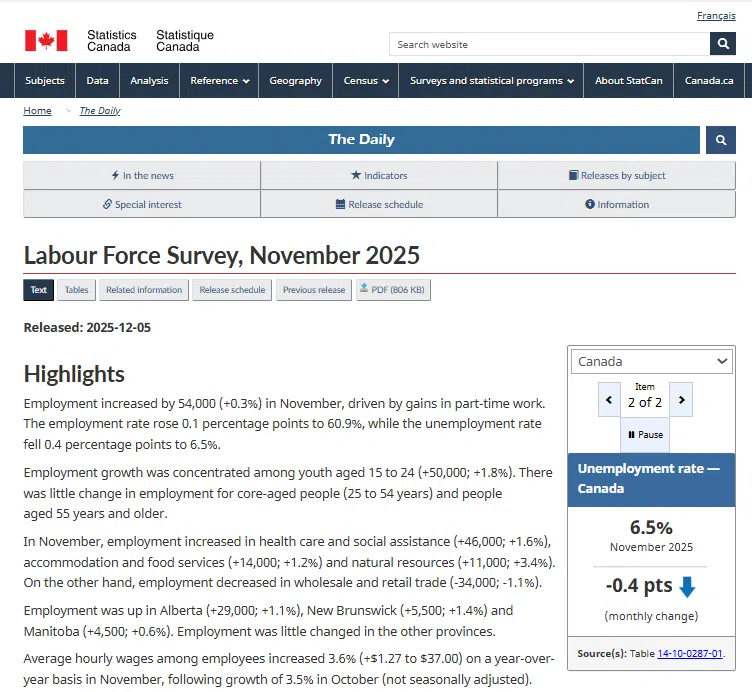This screenshot has height=692, width=752.
Task: Open the Release schedule calendar tile
Action: [x=379, y=204]
